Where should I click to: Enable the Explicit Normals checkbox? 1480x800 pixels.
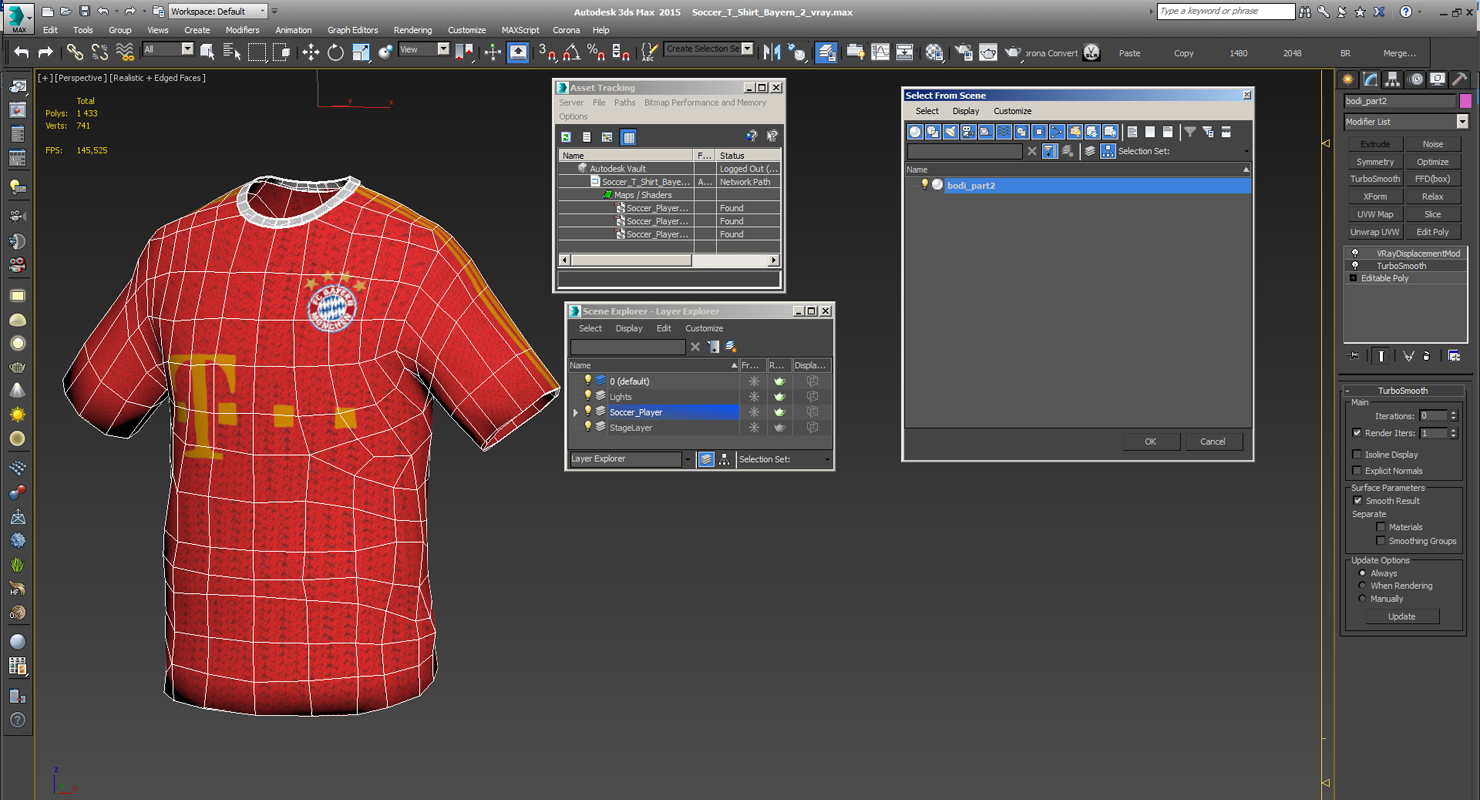click(x=1357, y=470)
